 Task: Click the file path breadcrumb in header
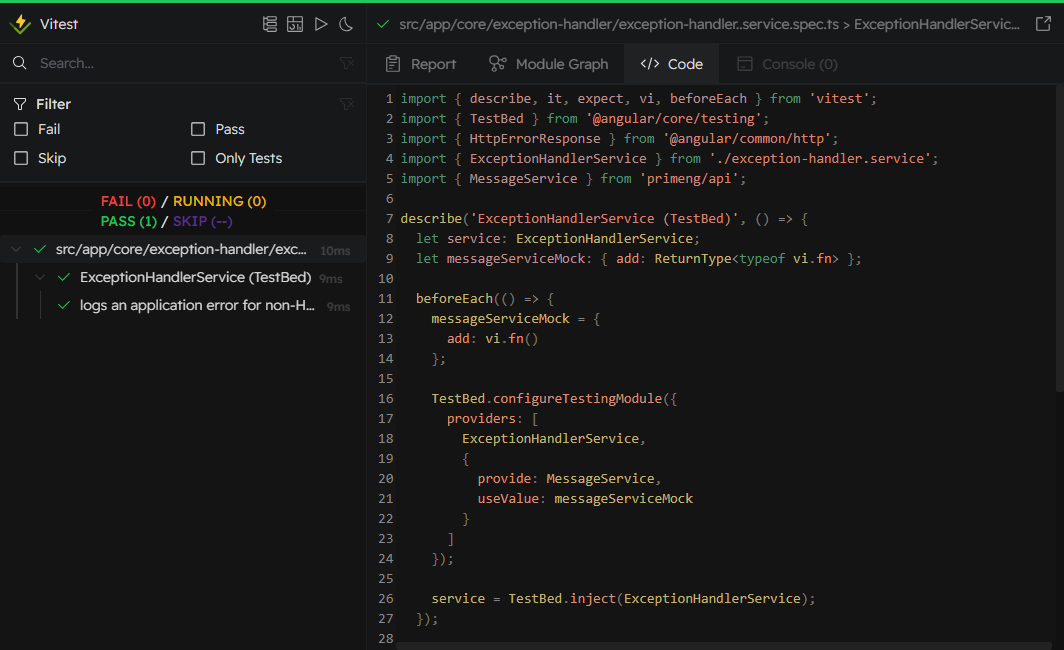pos(709,24)
